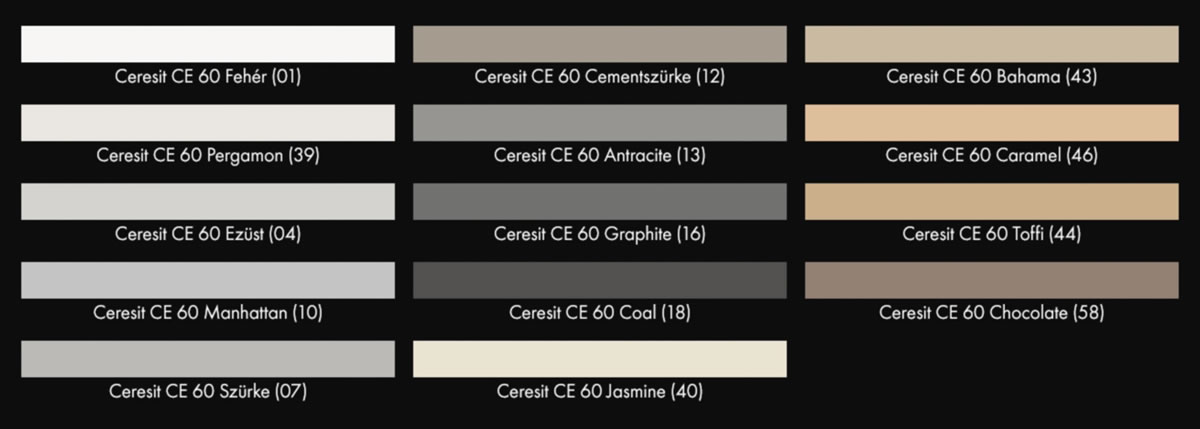The height and width of the screenshot is (429, 1200).
Task: Choose the Ezüst (04) color swatch
Action: tap(208, 202)
